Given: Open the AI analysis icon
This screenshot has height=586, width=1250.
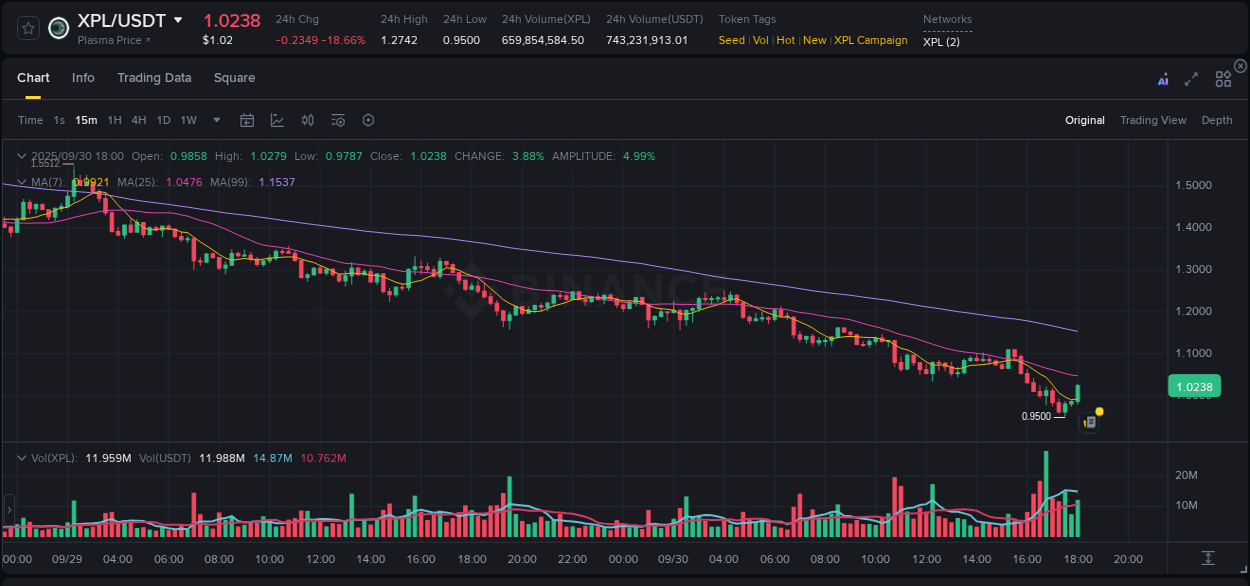Looking at the screenshot, I should click(1163, 77).
